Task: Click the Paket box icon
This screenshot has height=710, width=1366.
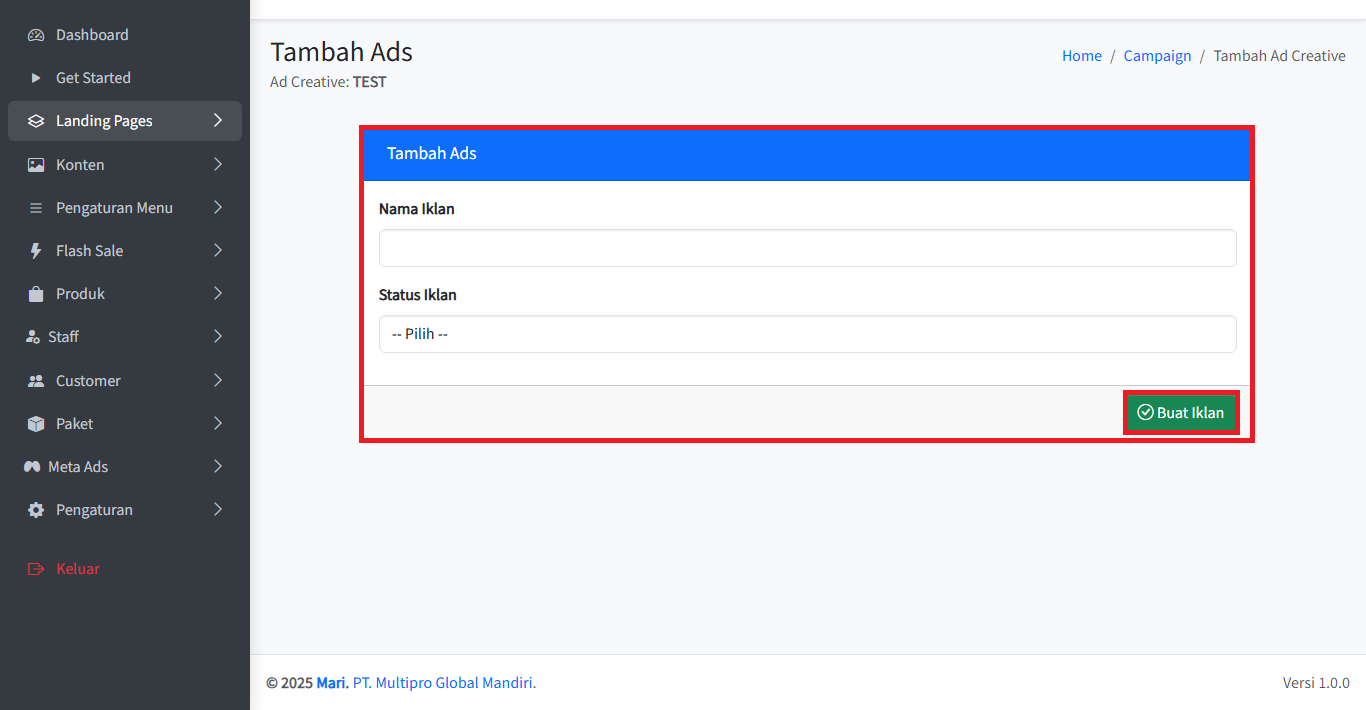Action: (36, 424)
